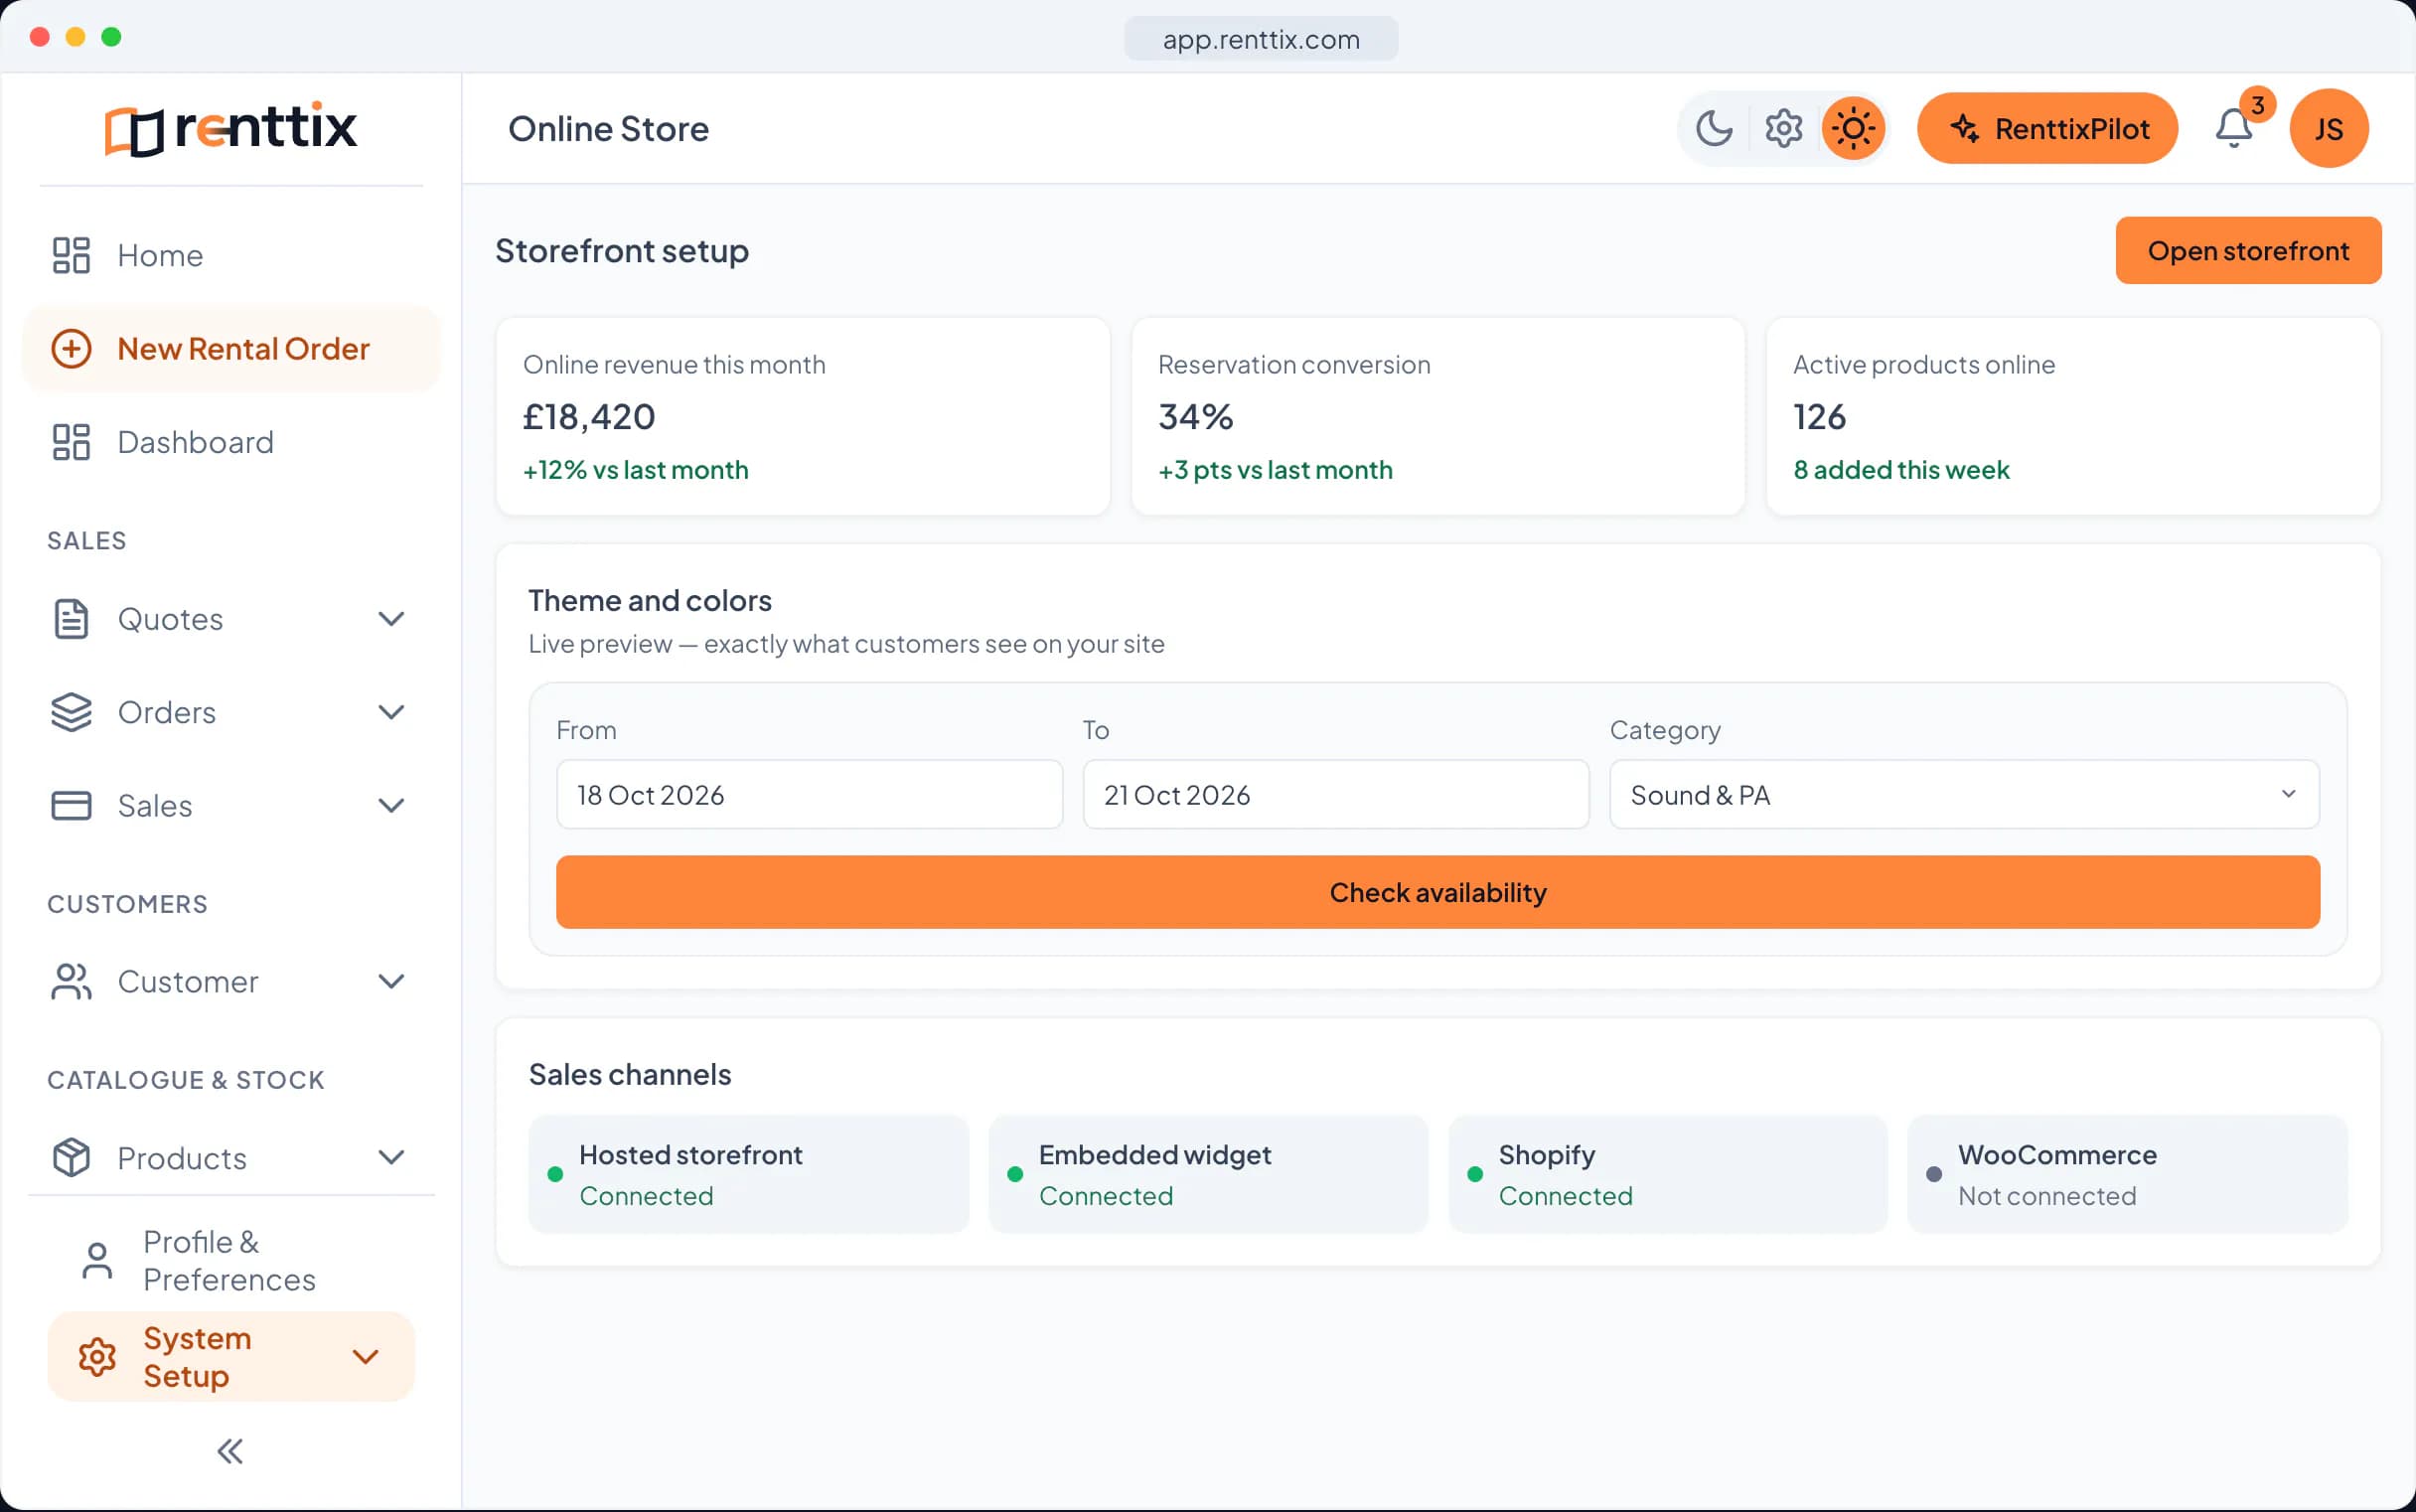Image resolution: width=2416 pixels, height=1512 pixels.
Task: Expand the Customer menu chevron
Action: (x=391, y=982)
